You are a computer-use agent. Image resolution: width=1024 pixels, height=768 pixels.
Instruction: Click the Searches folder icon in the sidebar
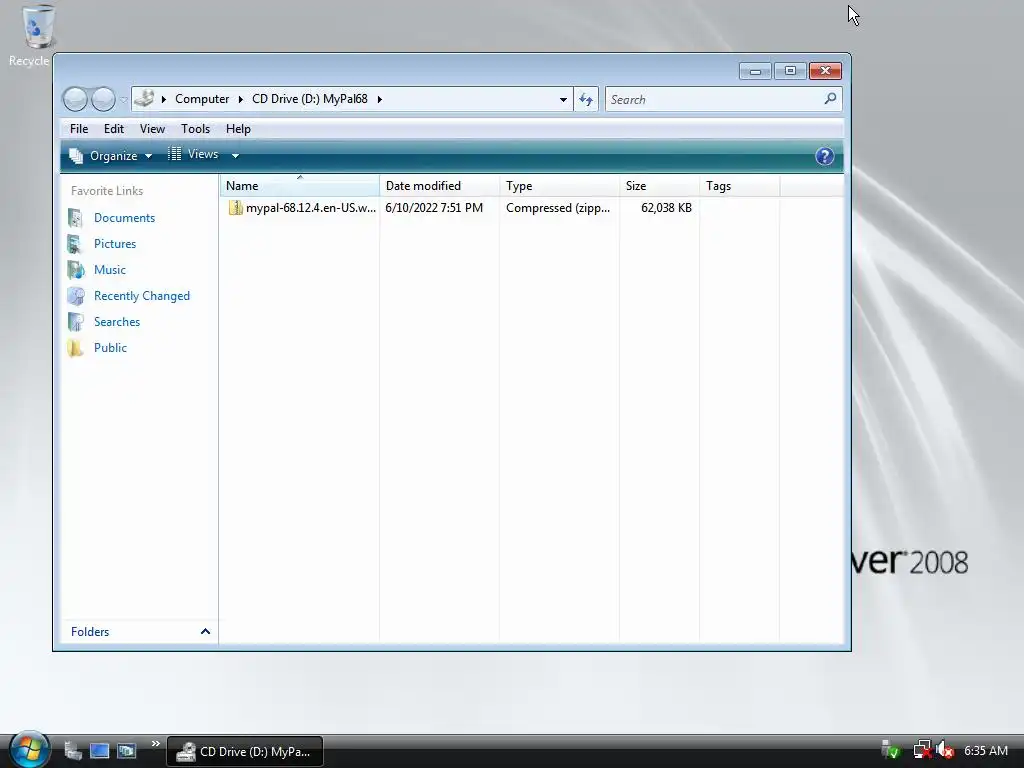76,321
